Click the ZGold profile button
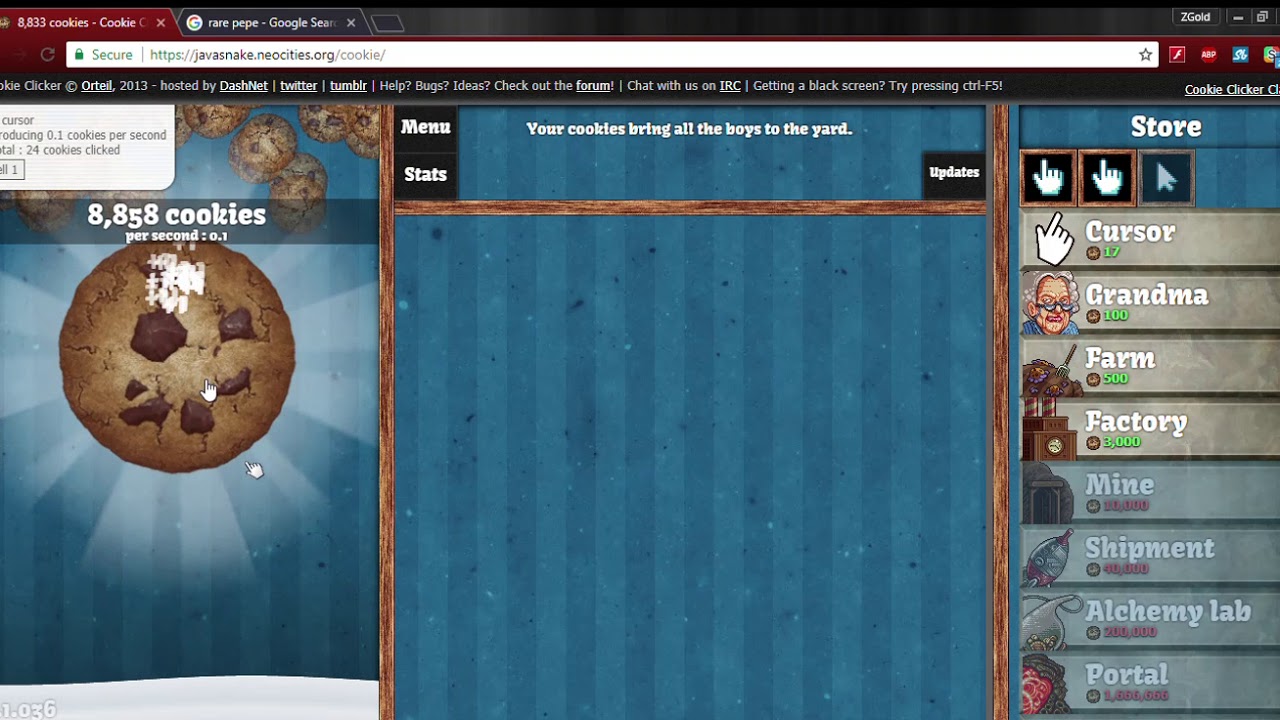This screenshot has height=720, width=1280. (1196, 17)
